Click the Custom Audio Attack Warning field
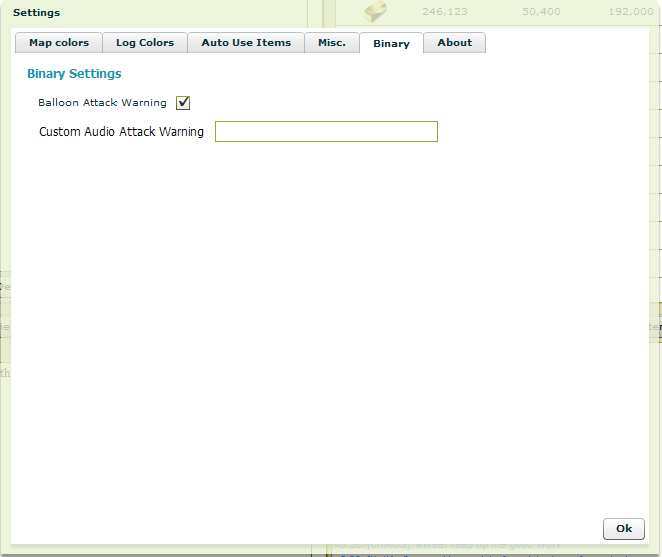The width and height of the screenshot is (662, 557). coord(326,132)
